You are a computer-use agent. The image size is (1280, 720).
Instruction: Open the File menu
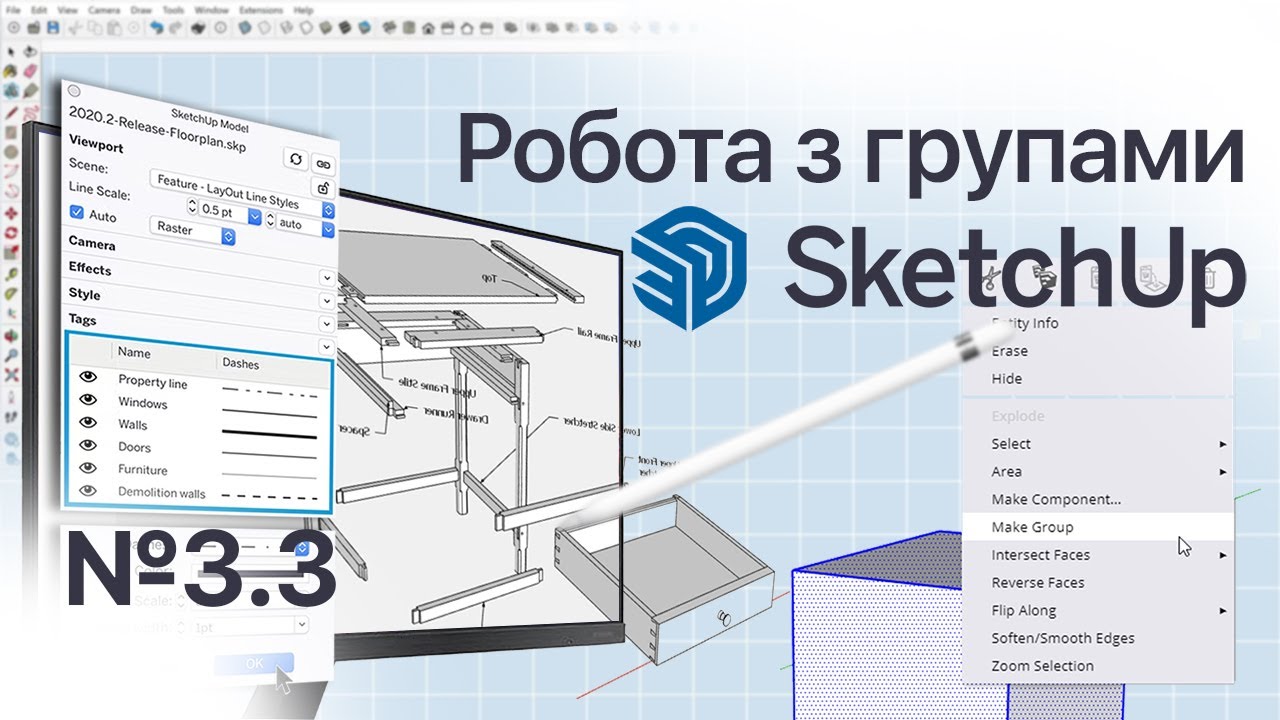[13, 10]
